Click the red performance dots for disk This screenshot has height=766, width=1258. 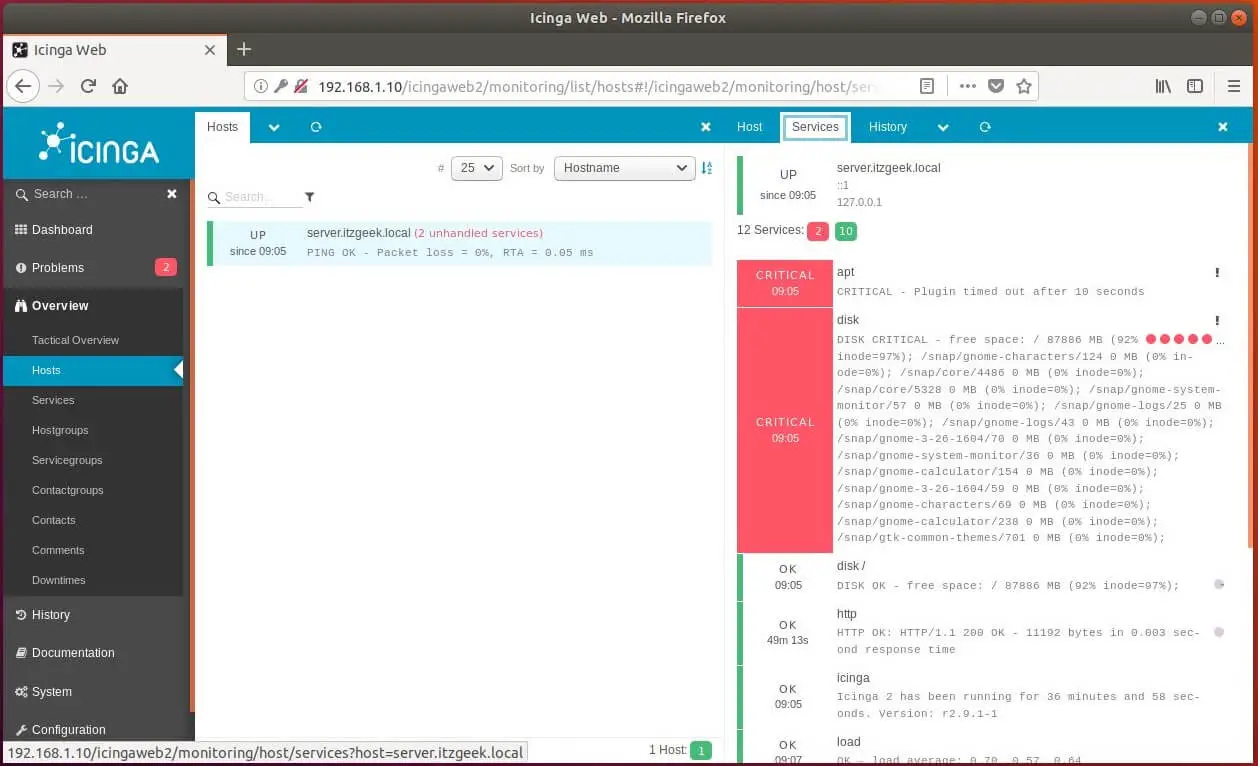1179,339
